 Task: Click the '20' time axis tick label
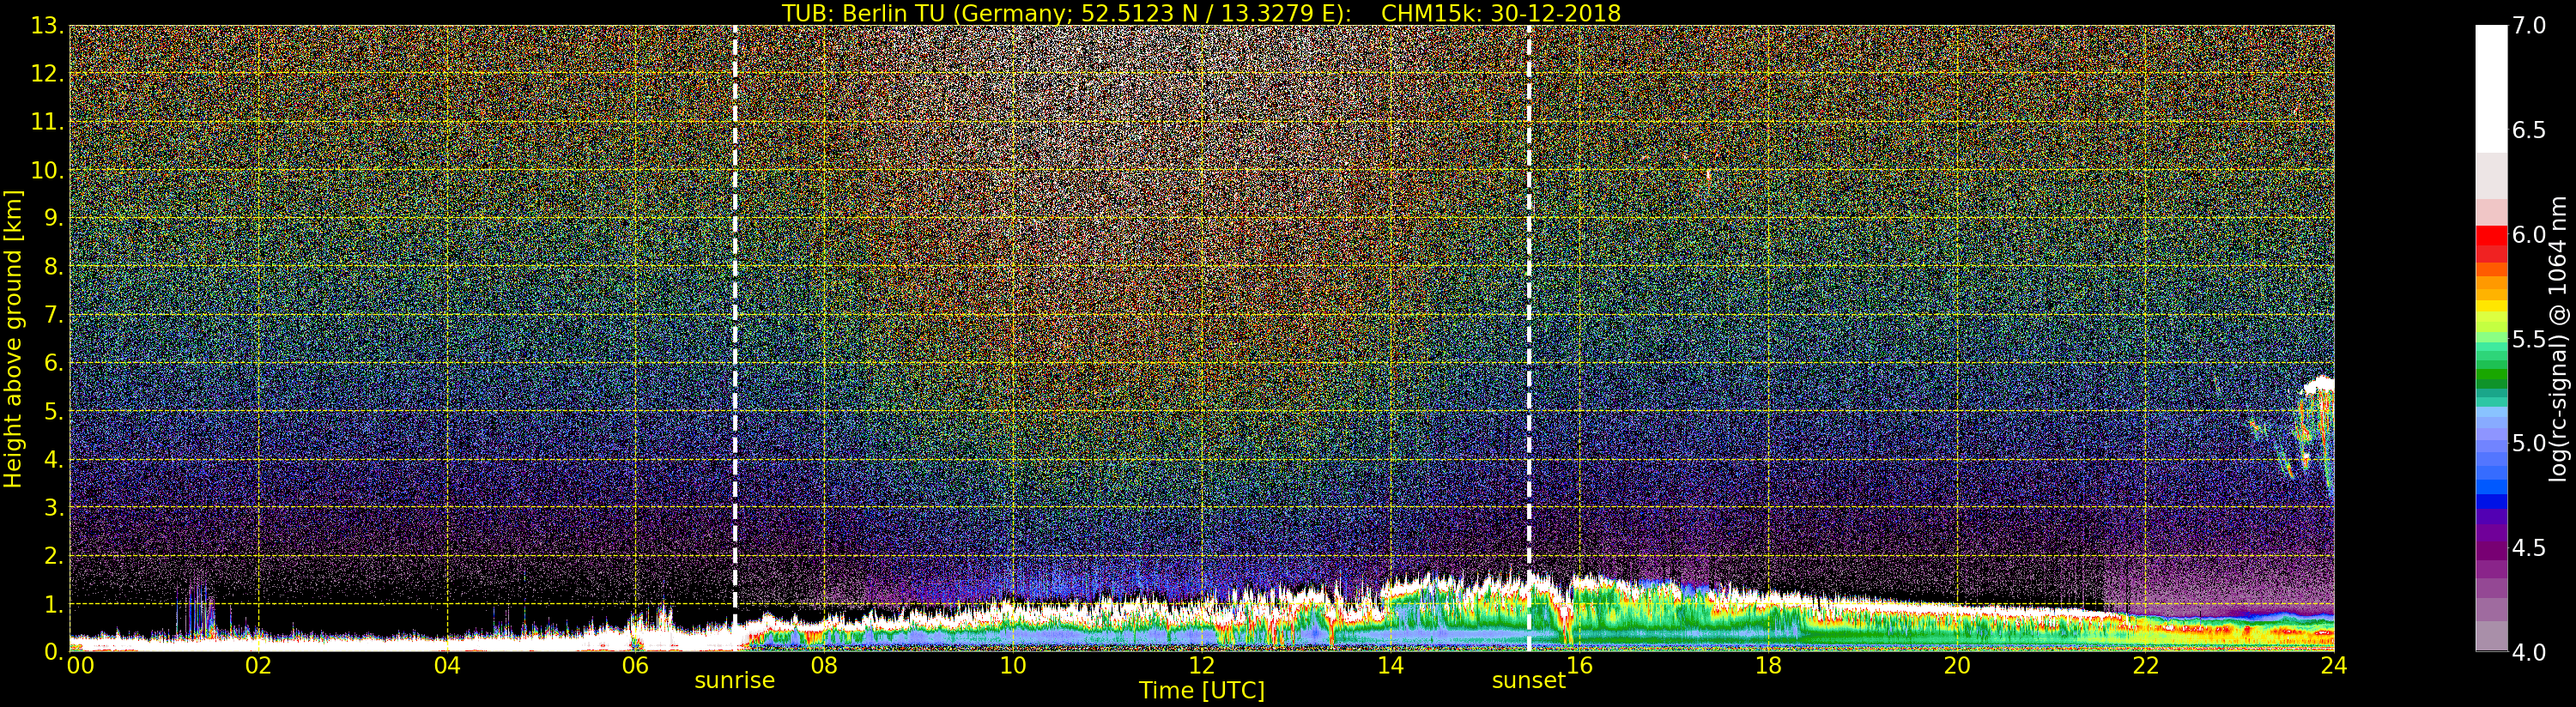pos(1956,665)
